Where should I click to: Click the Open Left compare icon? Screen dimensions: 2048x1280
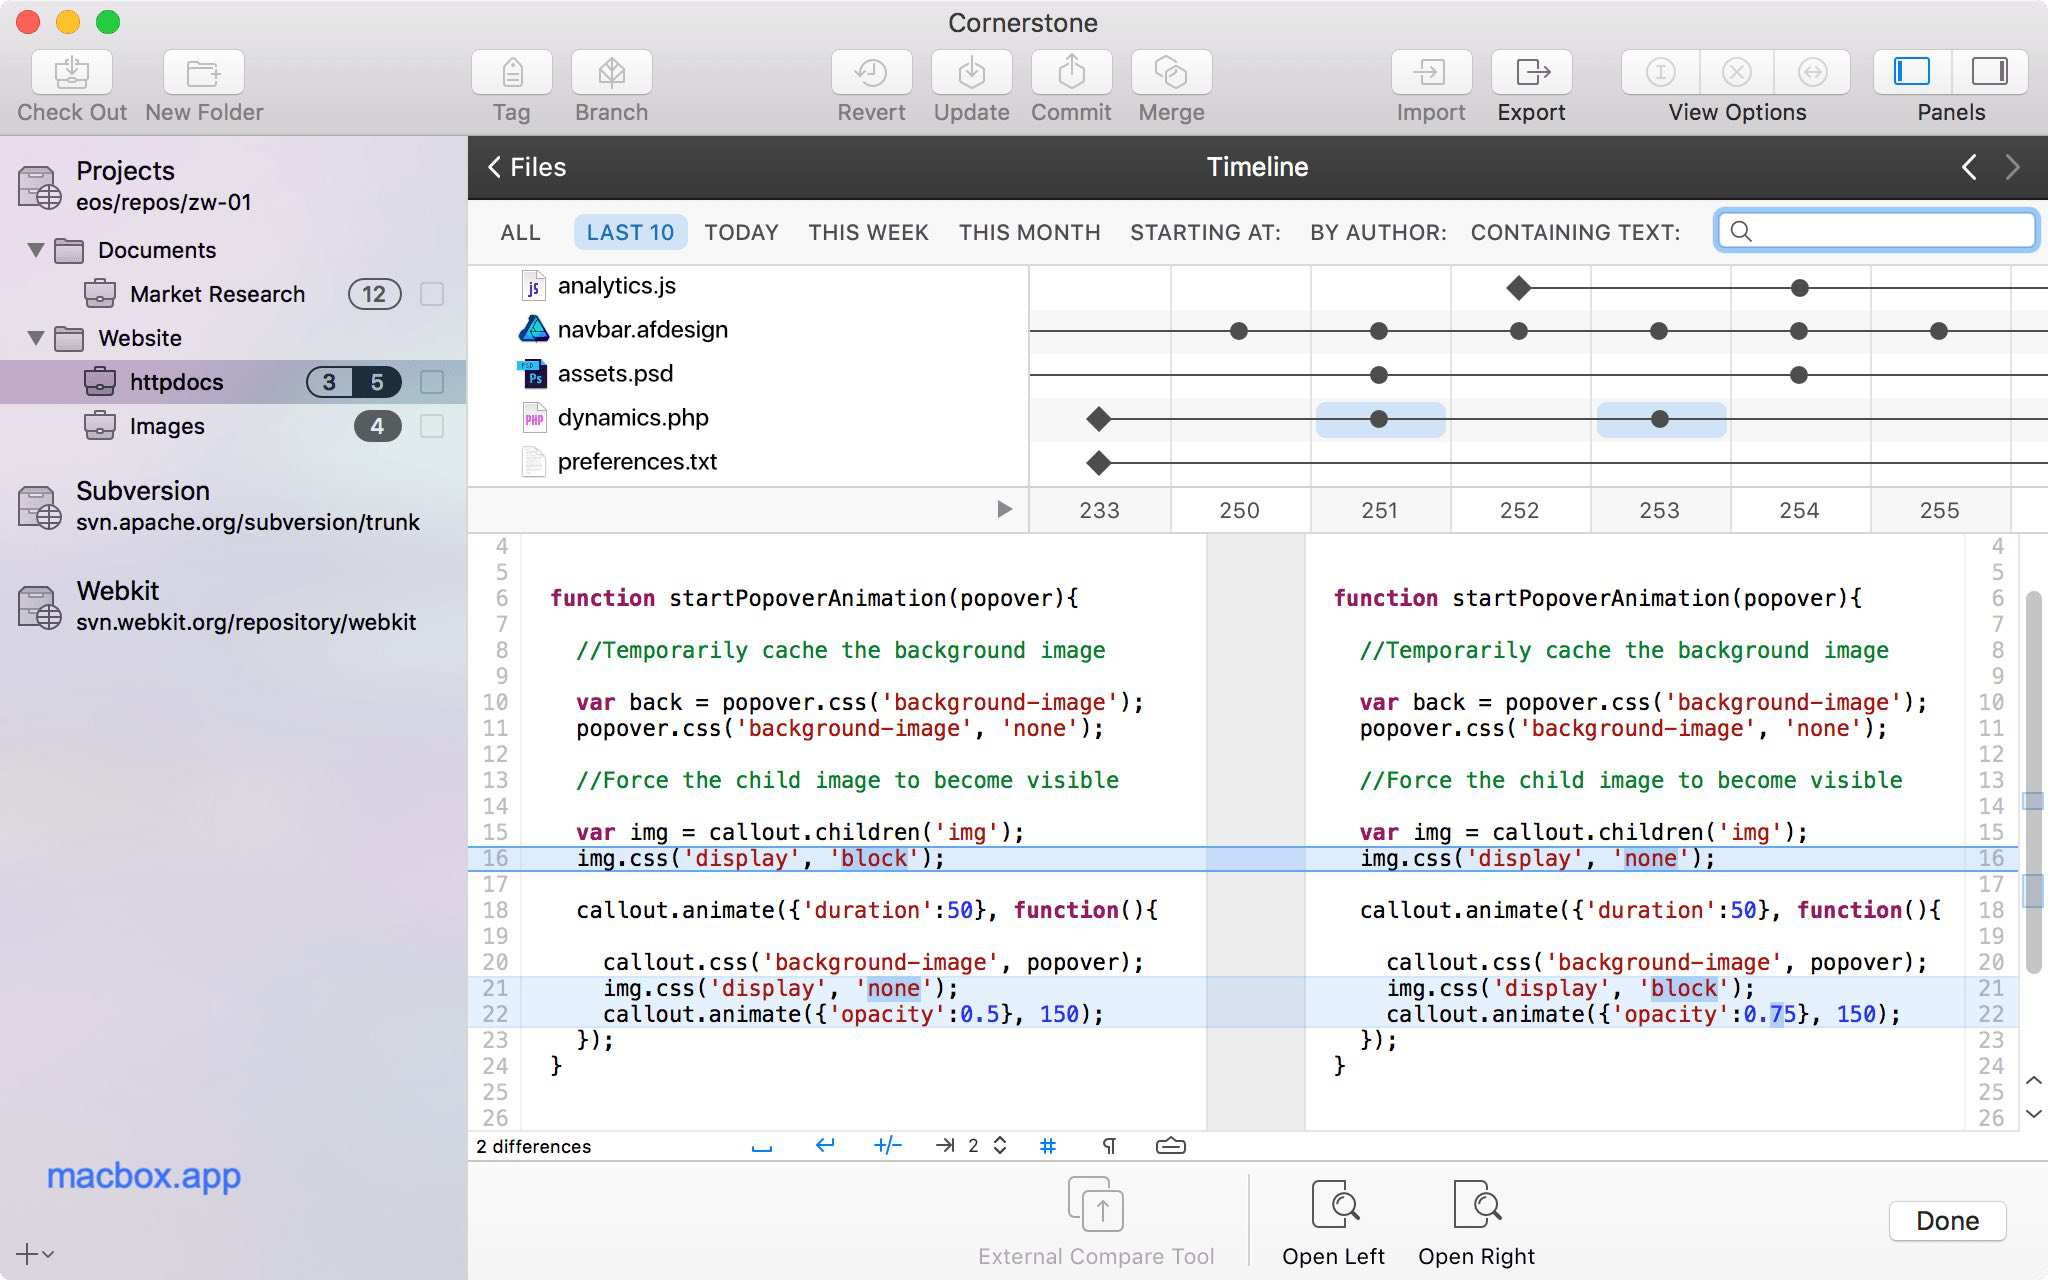click(x=1333, y=1205)
